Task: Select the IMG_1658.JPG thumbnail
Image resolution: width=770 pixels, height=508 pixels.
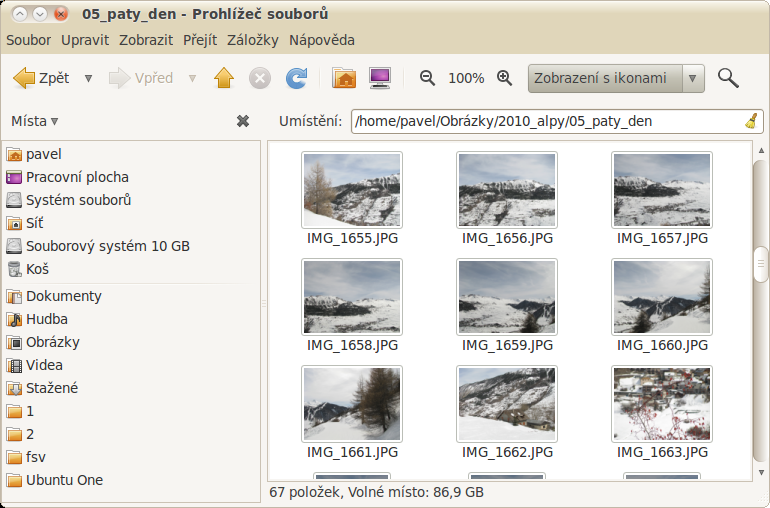Action: pos(352,297)
